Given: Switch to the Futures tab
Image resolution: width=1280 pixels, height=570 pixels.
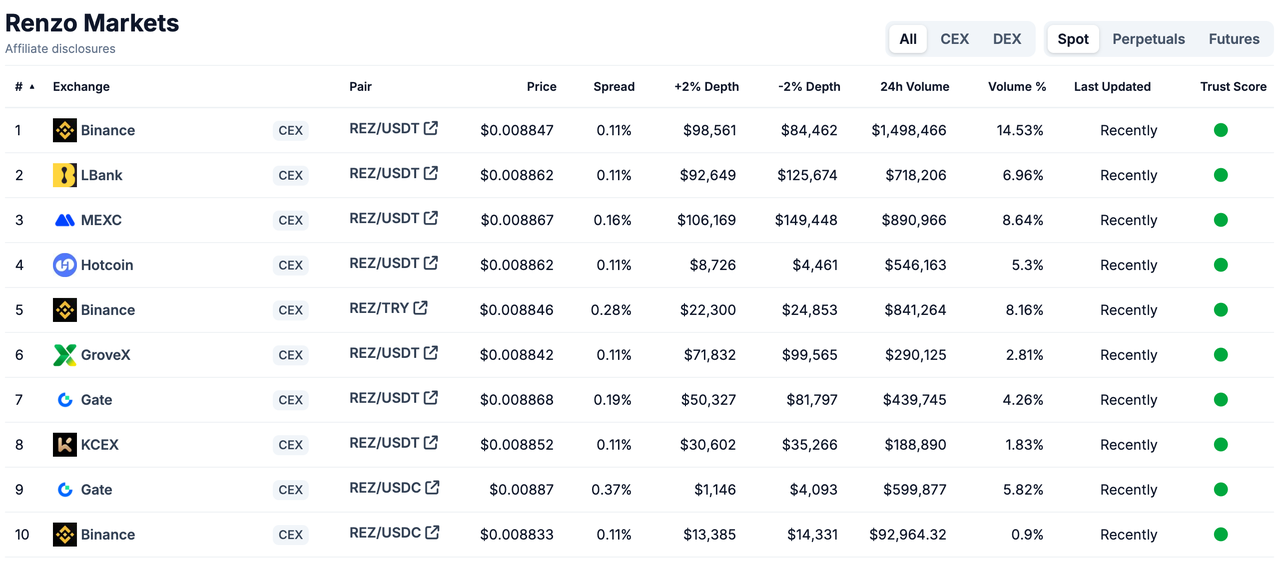Looking at the screenshot, I should [1234, 39].
